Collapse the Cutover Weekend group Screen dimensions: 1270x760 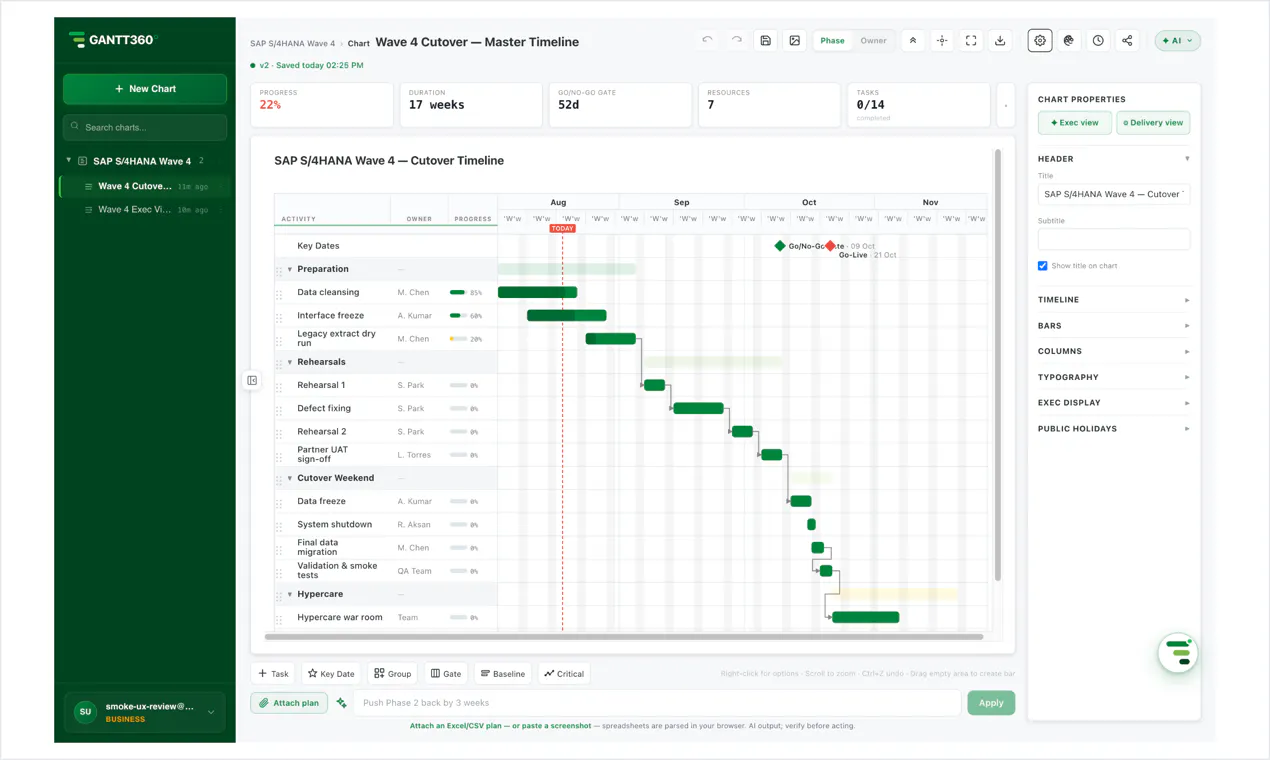point(290,478)
